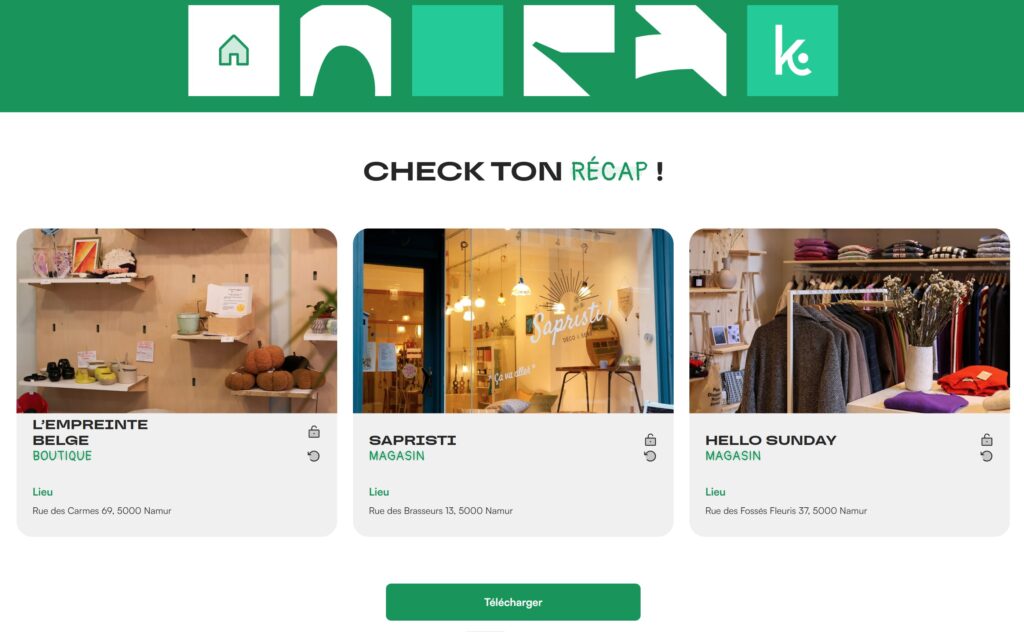Click the L'EMPREINTE BELGE title

click(90, 432)
